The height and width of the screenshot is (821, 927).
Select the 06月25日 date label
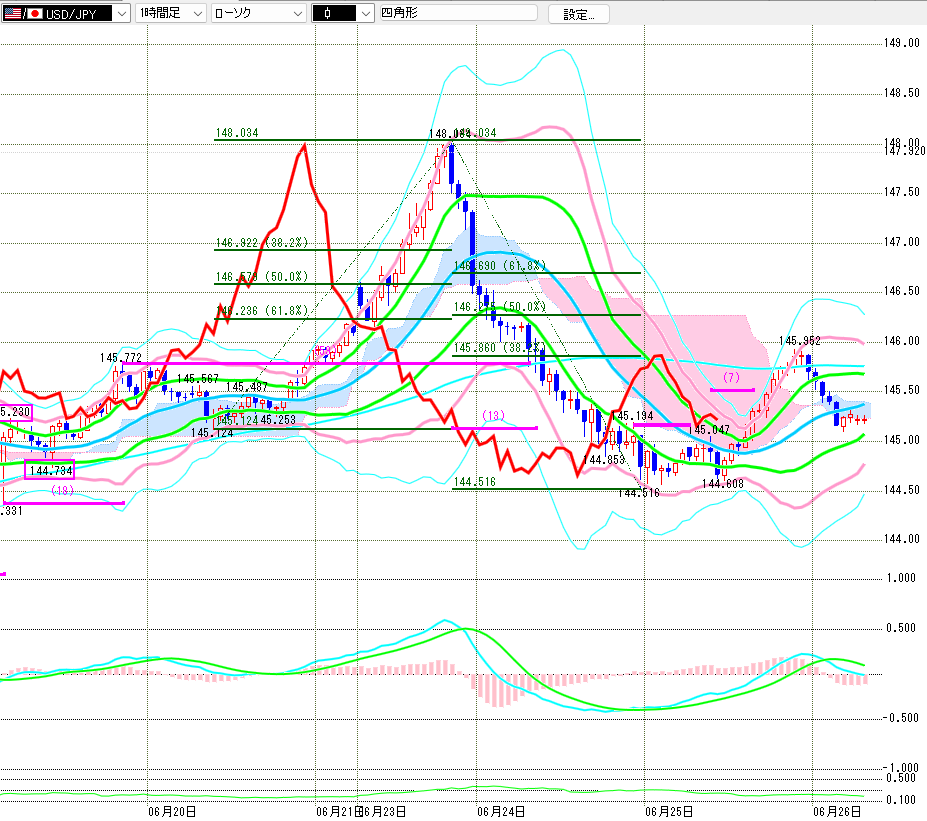click(669, 812)
